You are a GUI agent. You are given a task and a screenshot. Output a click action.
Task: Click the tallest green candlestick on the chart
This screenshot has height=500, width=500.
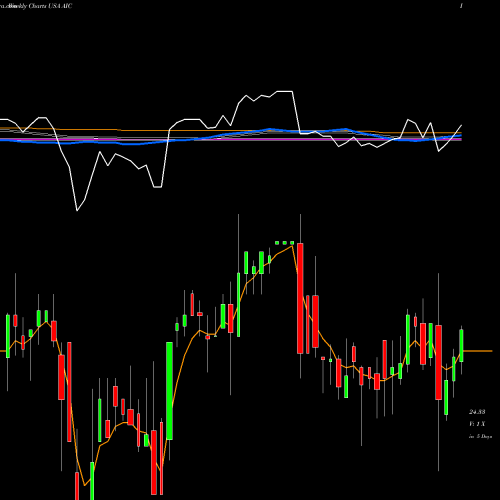tap(169, 391)
